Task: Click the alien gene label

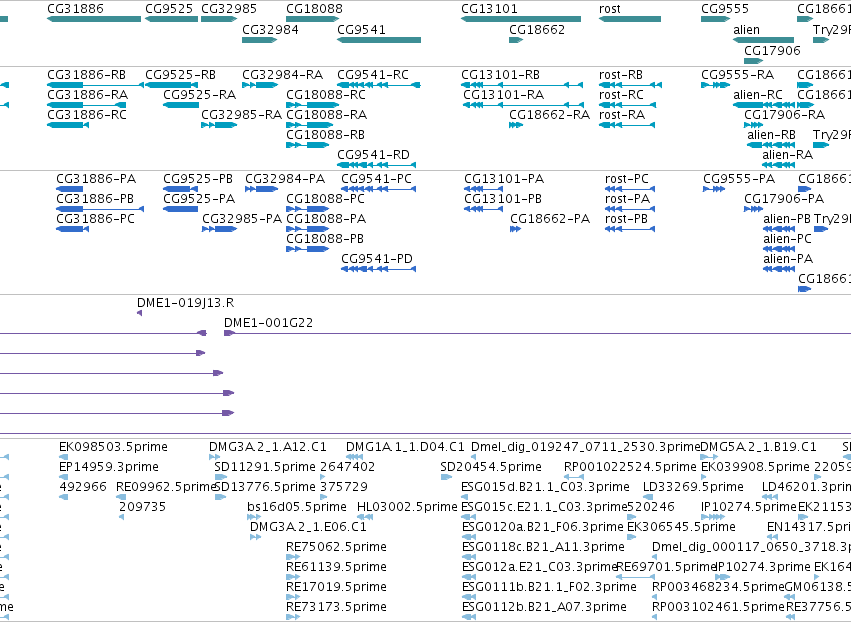Action: [746, 29]
